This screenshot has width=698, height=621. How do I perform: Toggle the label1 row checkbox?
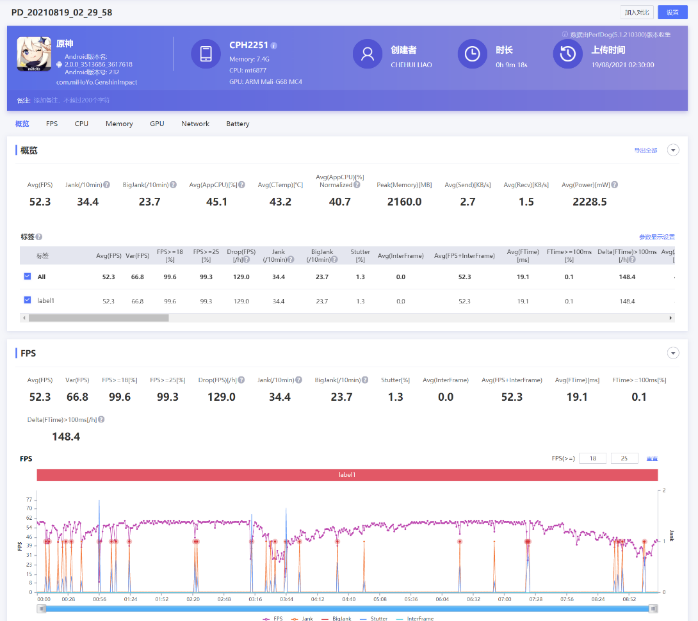click(x=27, y=300)
